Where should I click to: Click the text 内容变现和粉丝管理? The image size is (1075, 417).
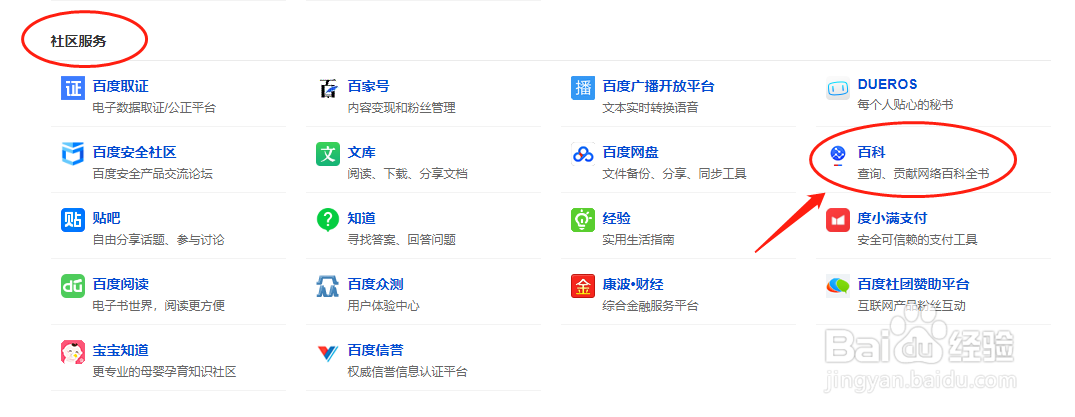401,108
